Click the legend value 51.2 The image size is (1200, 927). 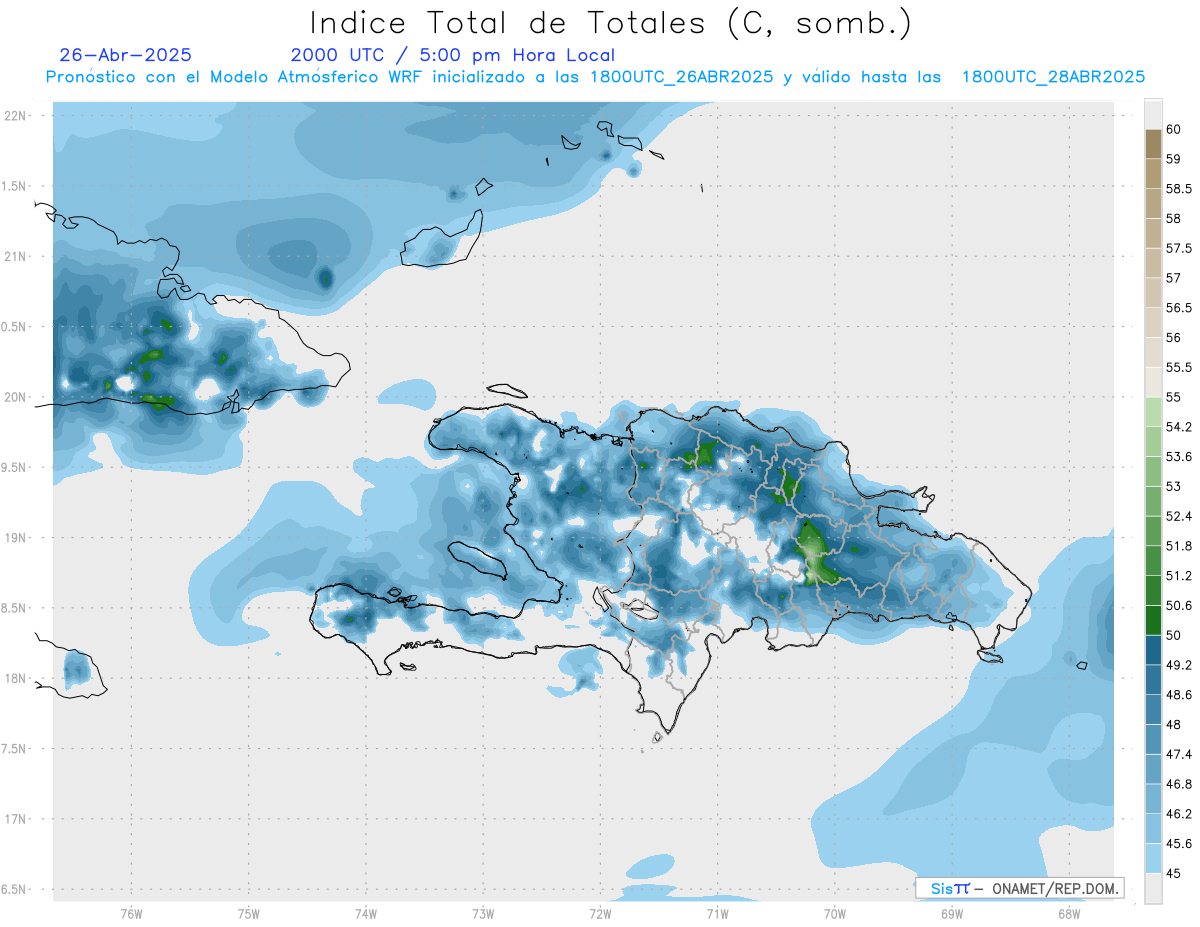1178,576
